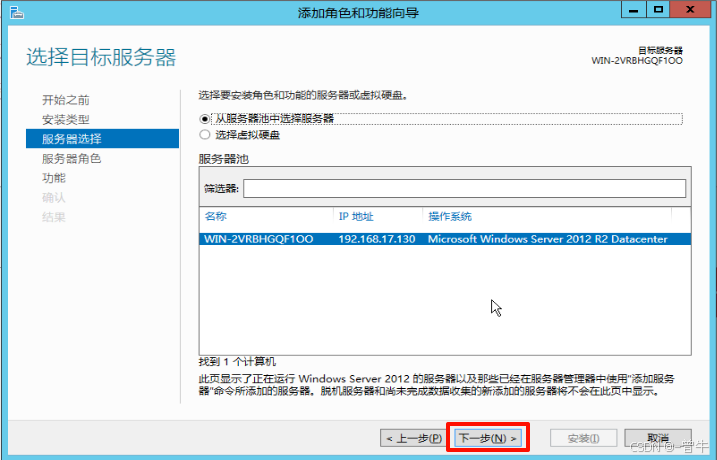Select '从服务器池中选择服务器' radio button
The width and height of the screenshot is (717, 460).
pos(205,119)
